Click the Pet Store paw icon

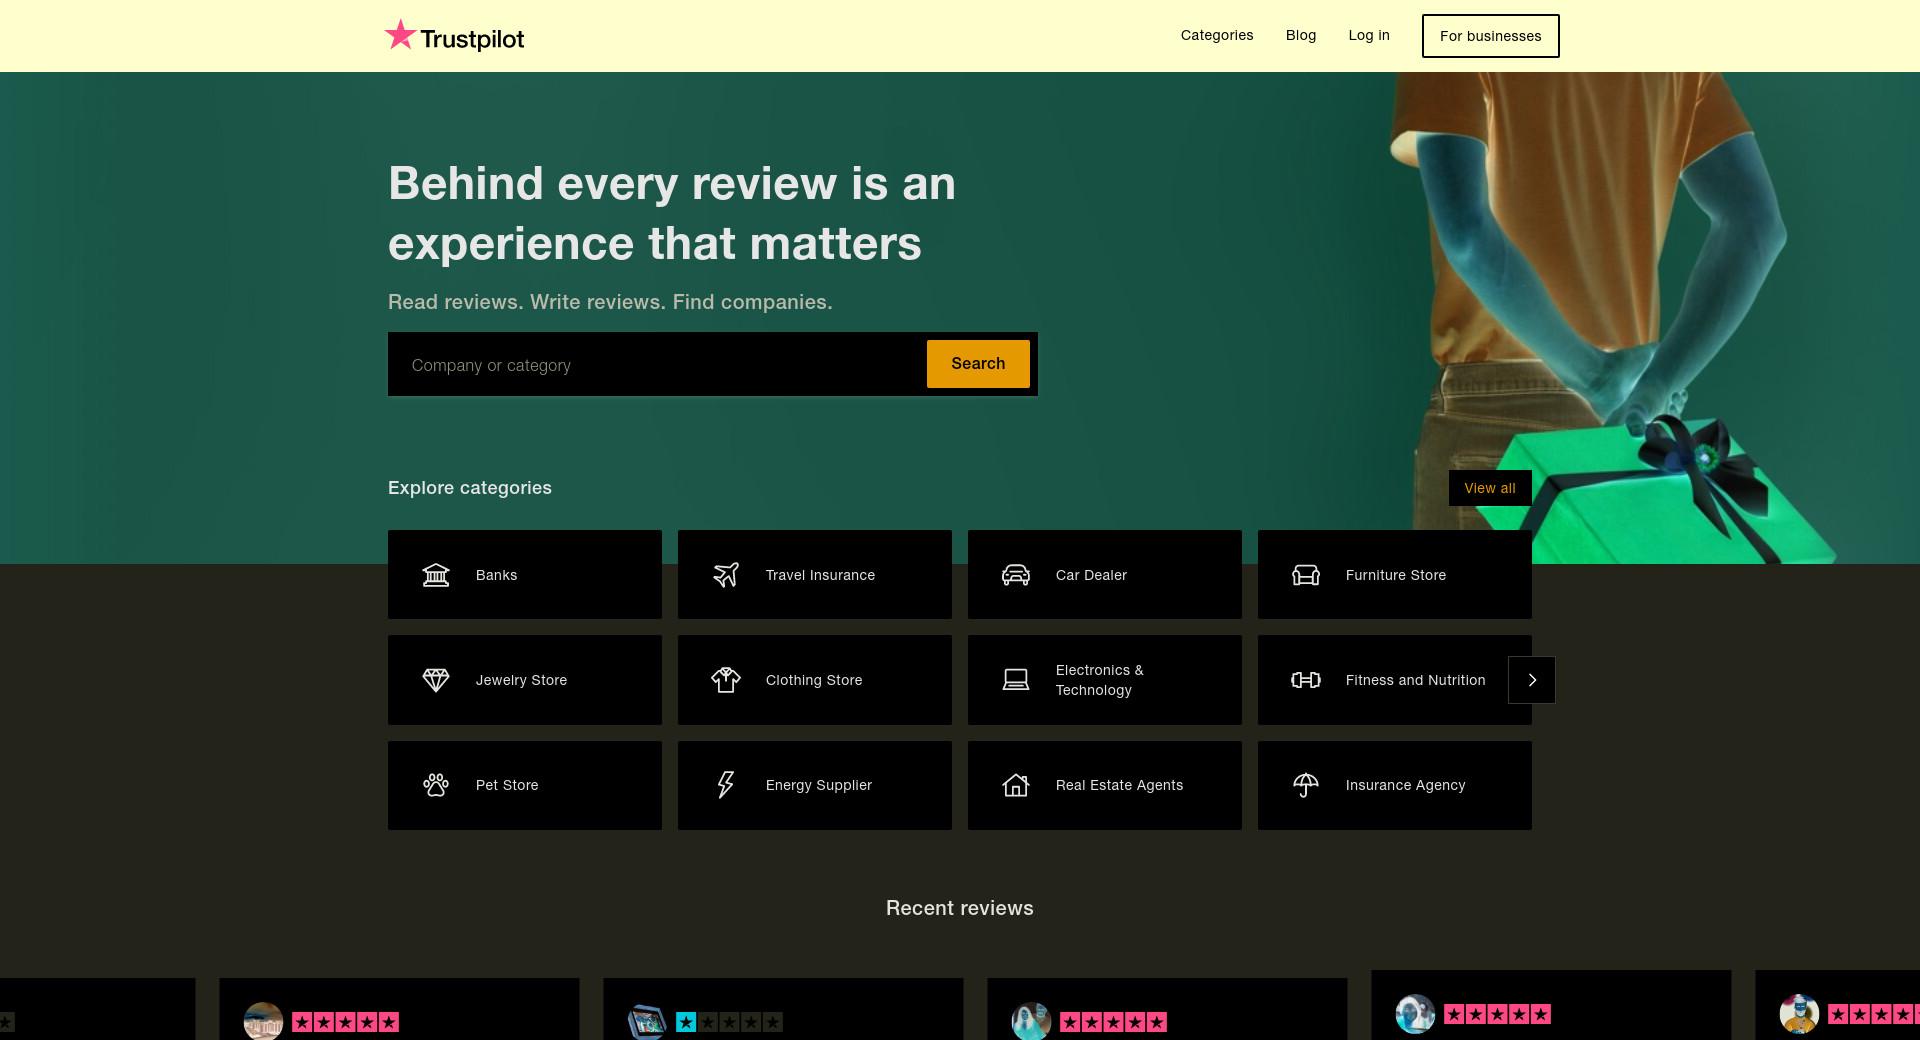point(436,785)
